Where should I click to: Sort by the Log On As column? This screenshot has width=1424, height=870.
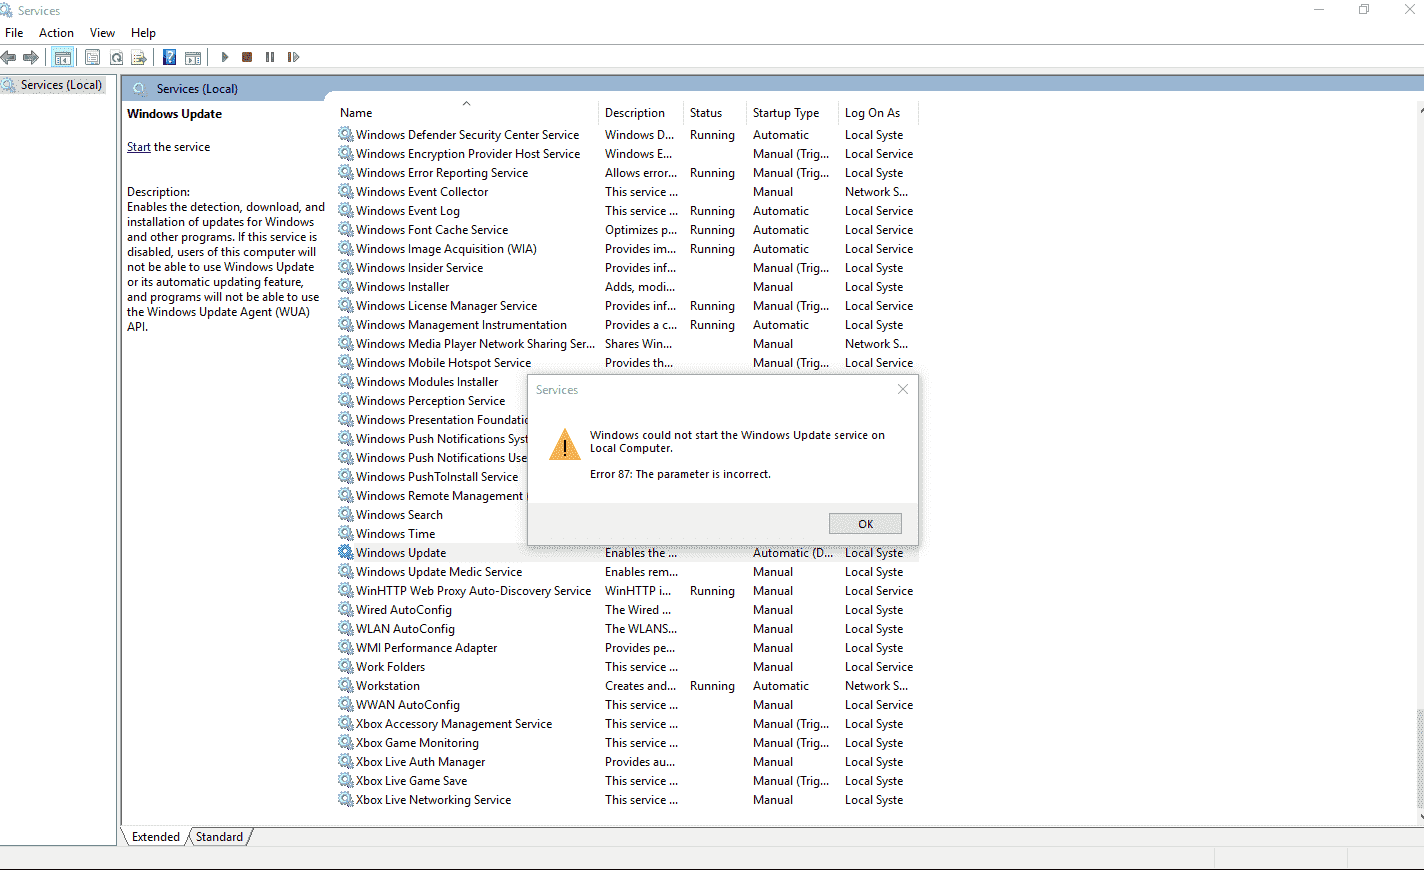click(x=878, y=113)
